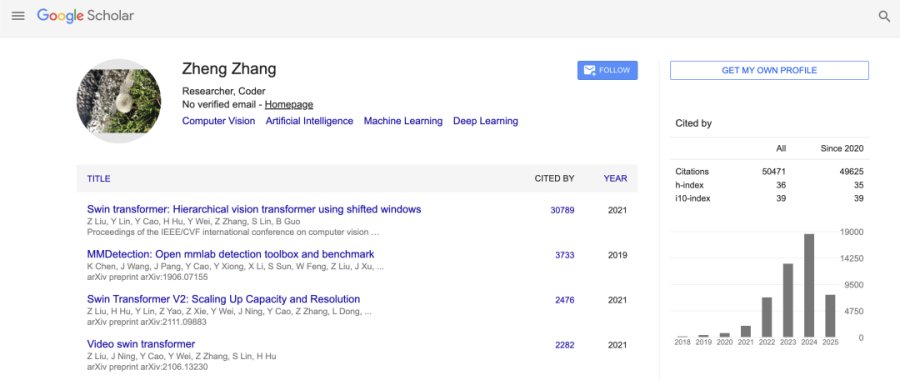Click arXiv preprint arXiv:2111.09883 text

[x=147, y=322]
